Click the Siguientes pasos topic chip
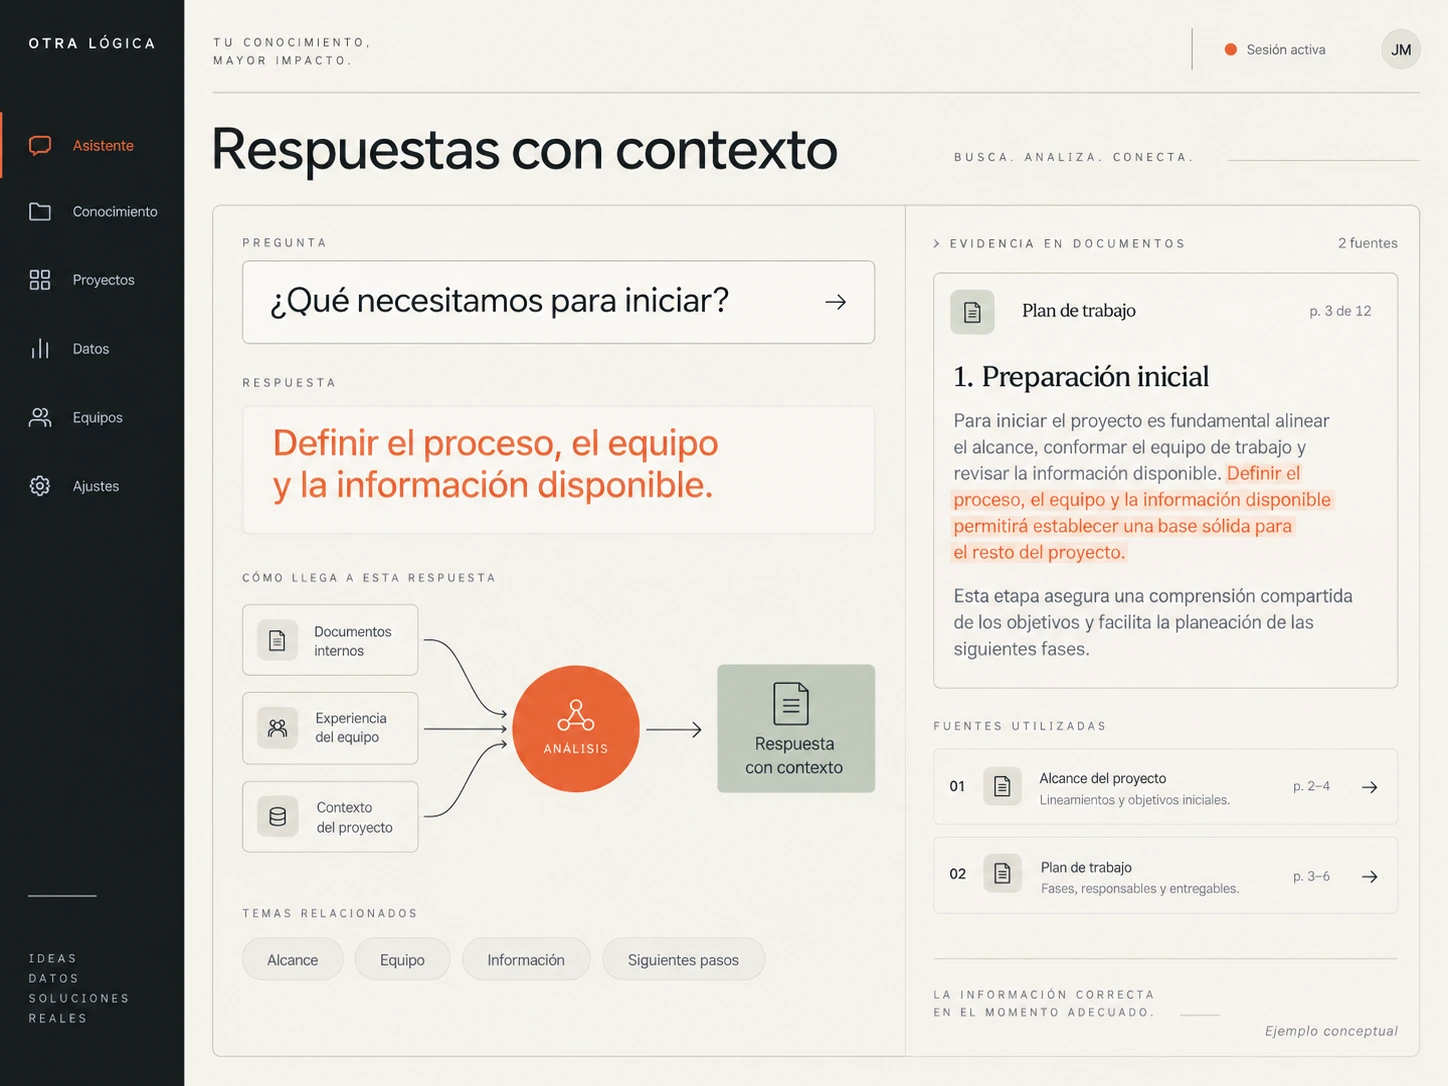The width and height of the screenshot is (1448, 1086). [x=684, y=960]
